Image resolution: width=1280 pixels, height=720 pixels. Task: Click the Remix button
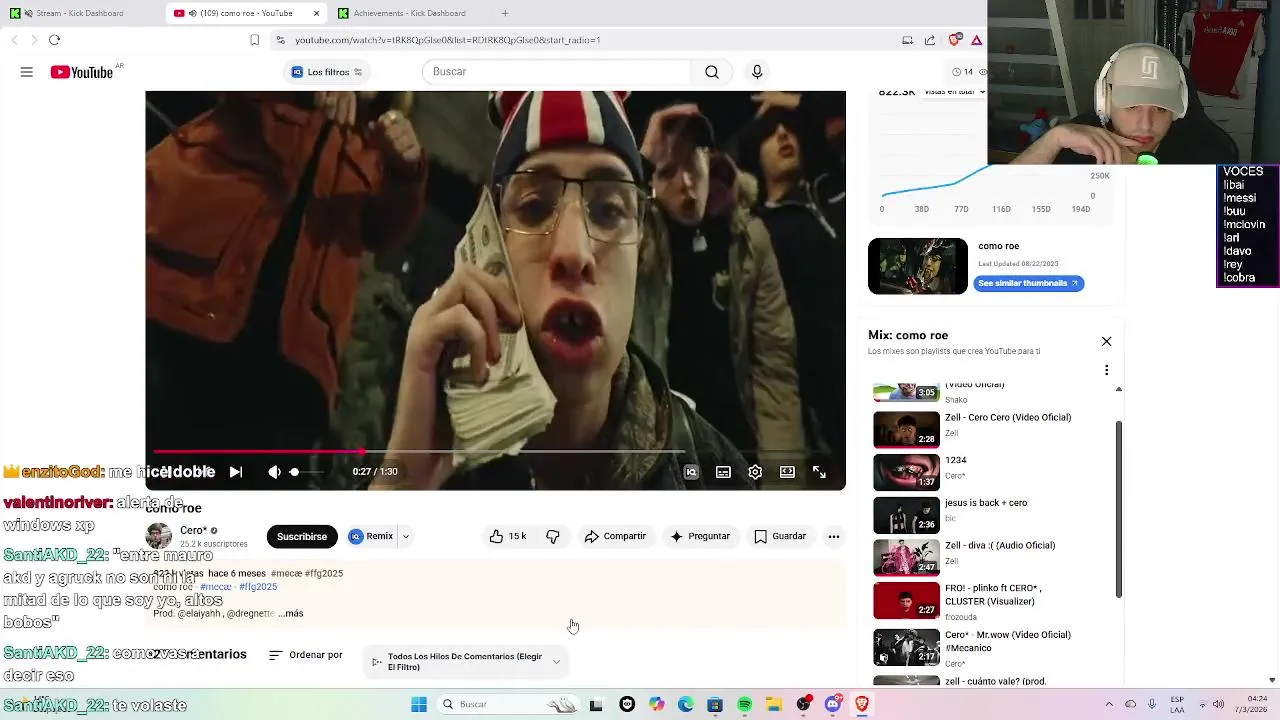tap(372, 536)
